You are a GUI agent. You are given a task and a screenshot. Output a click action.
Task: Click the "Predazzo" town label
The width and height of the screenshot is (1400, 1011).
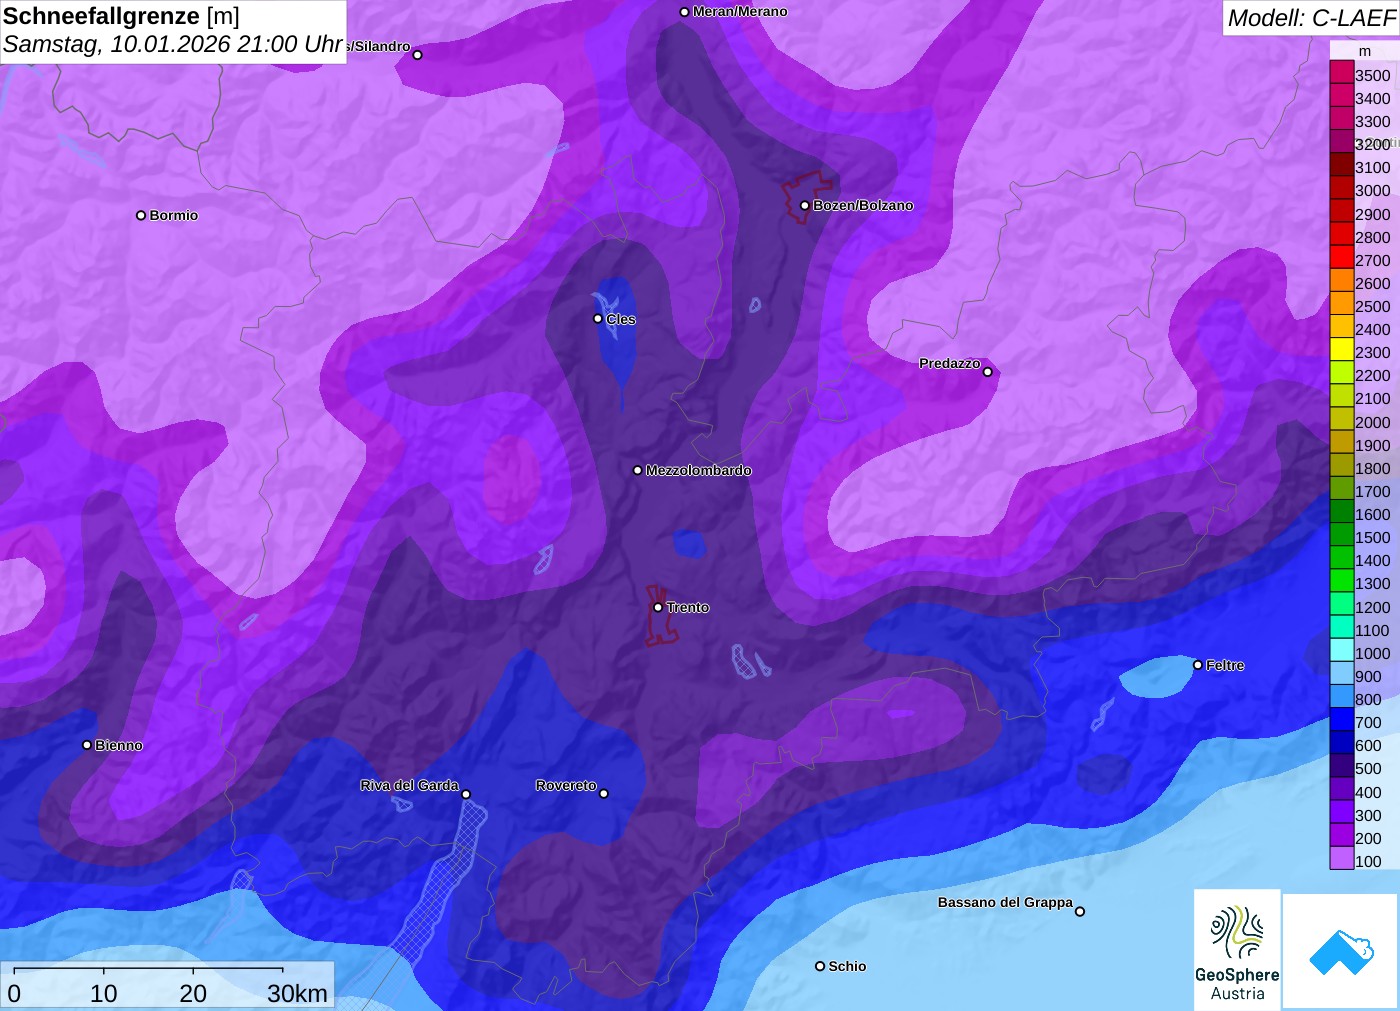point(950,363)
